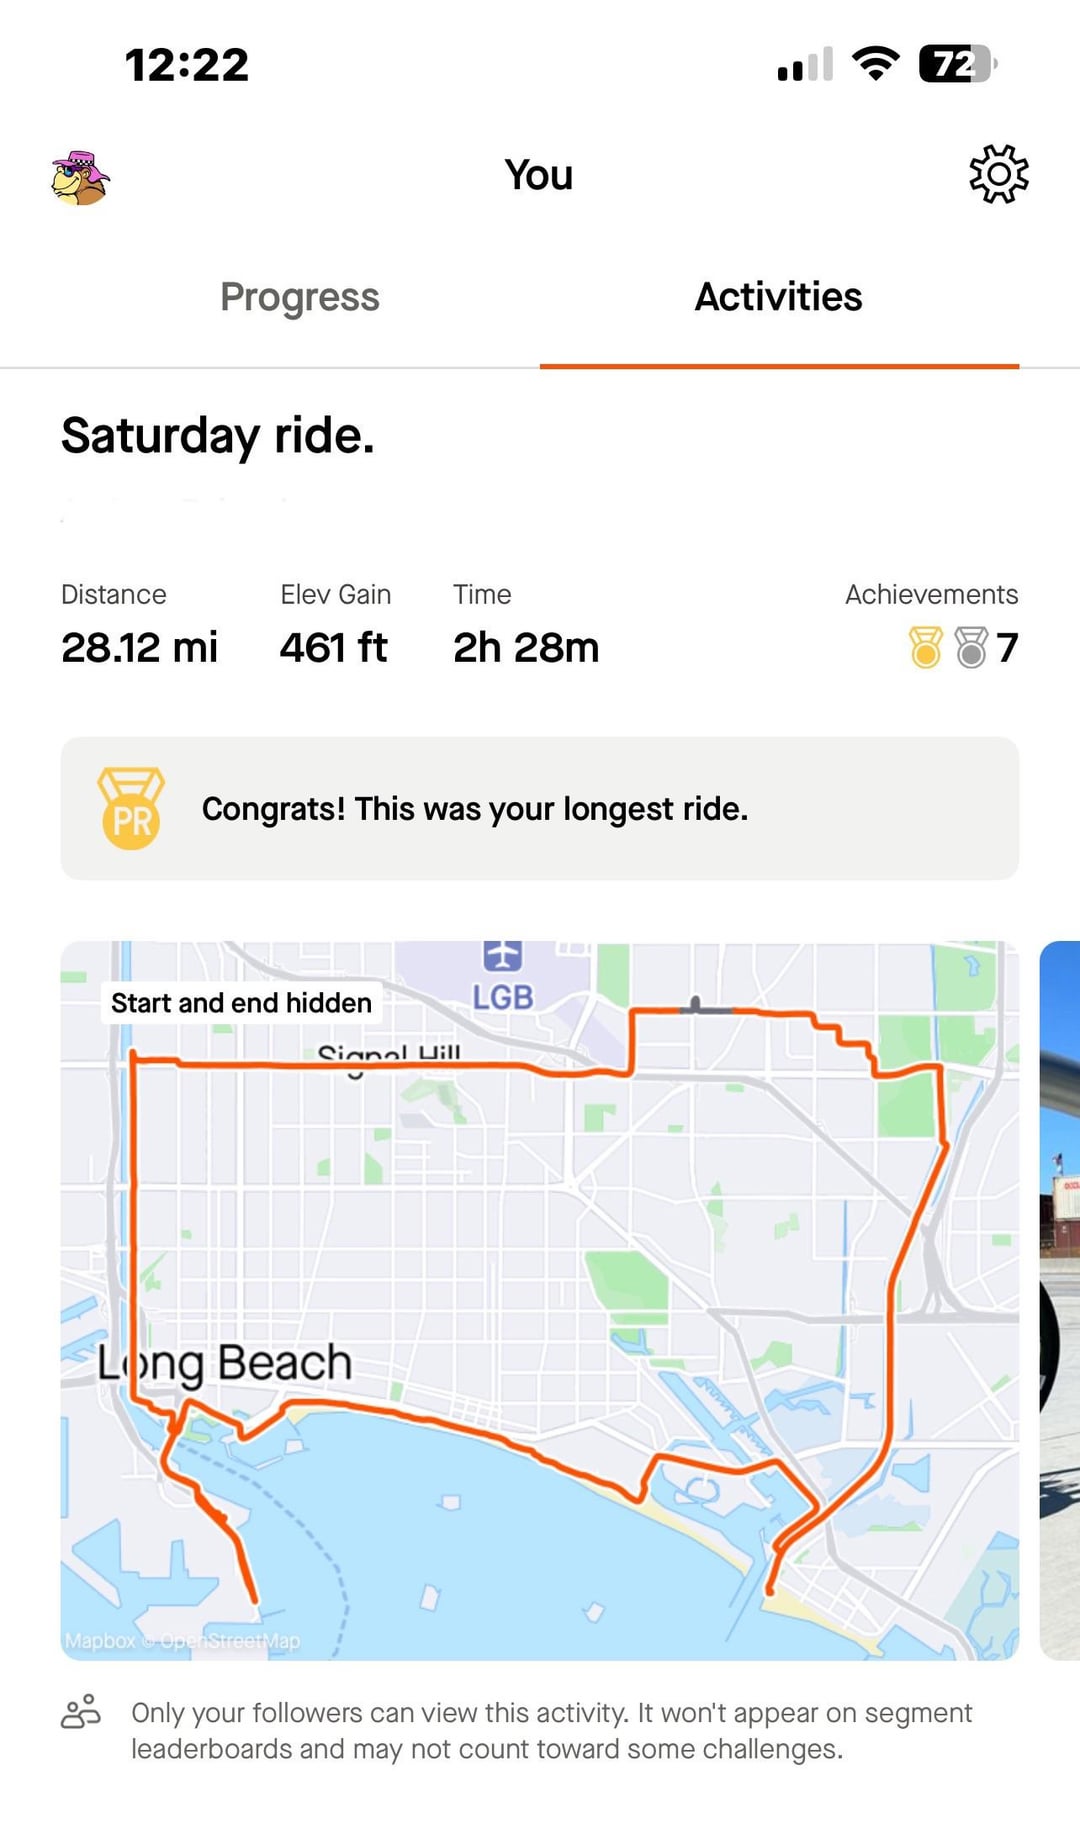1080x1834 pixels.
Task: Tap the Elev Gain 461 ft stat
Action: pyautogui.click(x=335, y=624)
